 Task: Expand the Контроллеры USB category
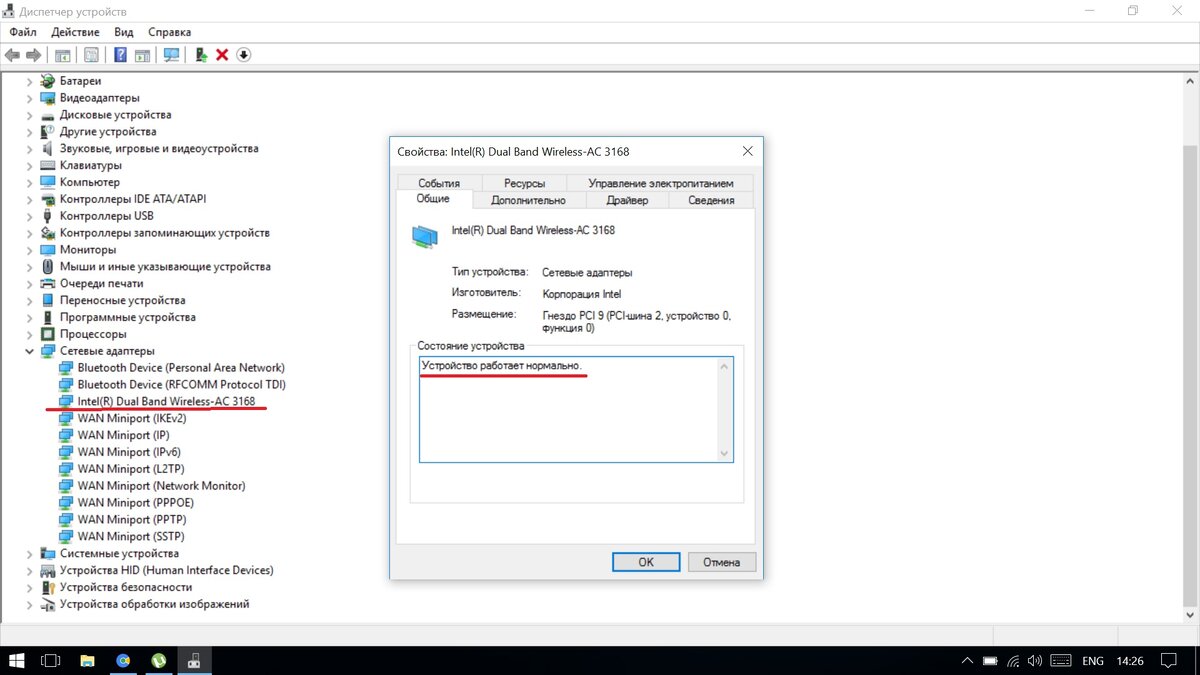click(x=29, y=216)
